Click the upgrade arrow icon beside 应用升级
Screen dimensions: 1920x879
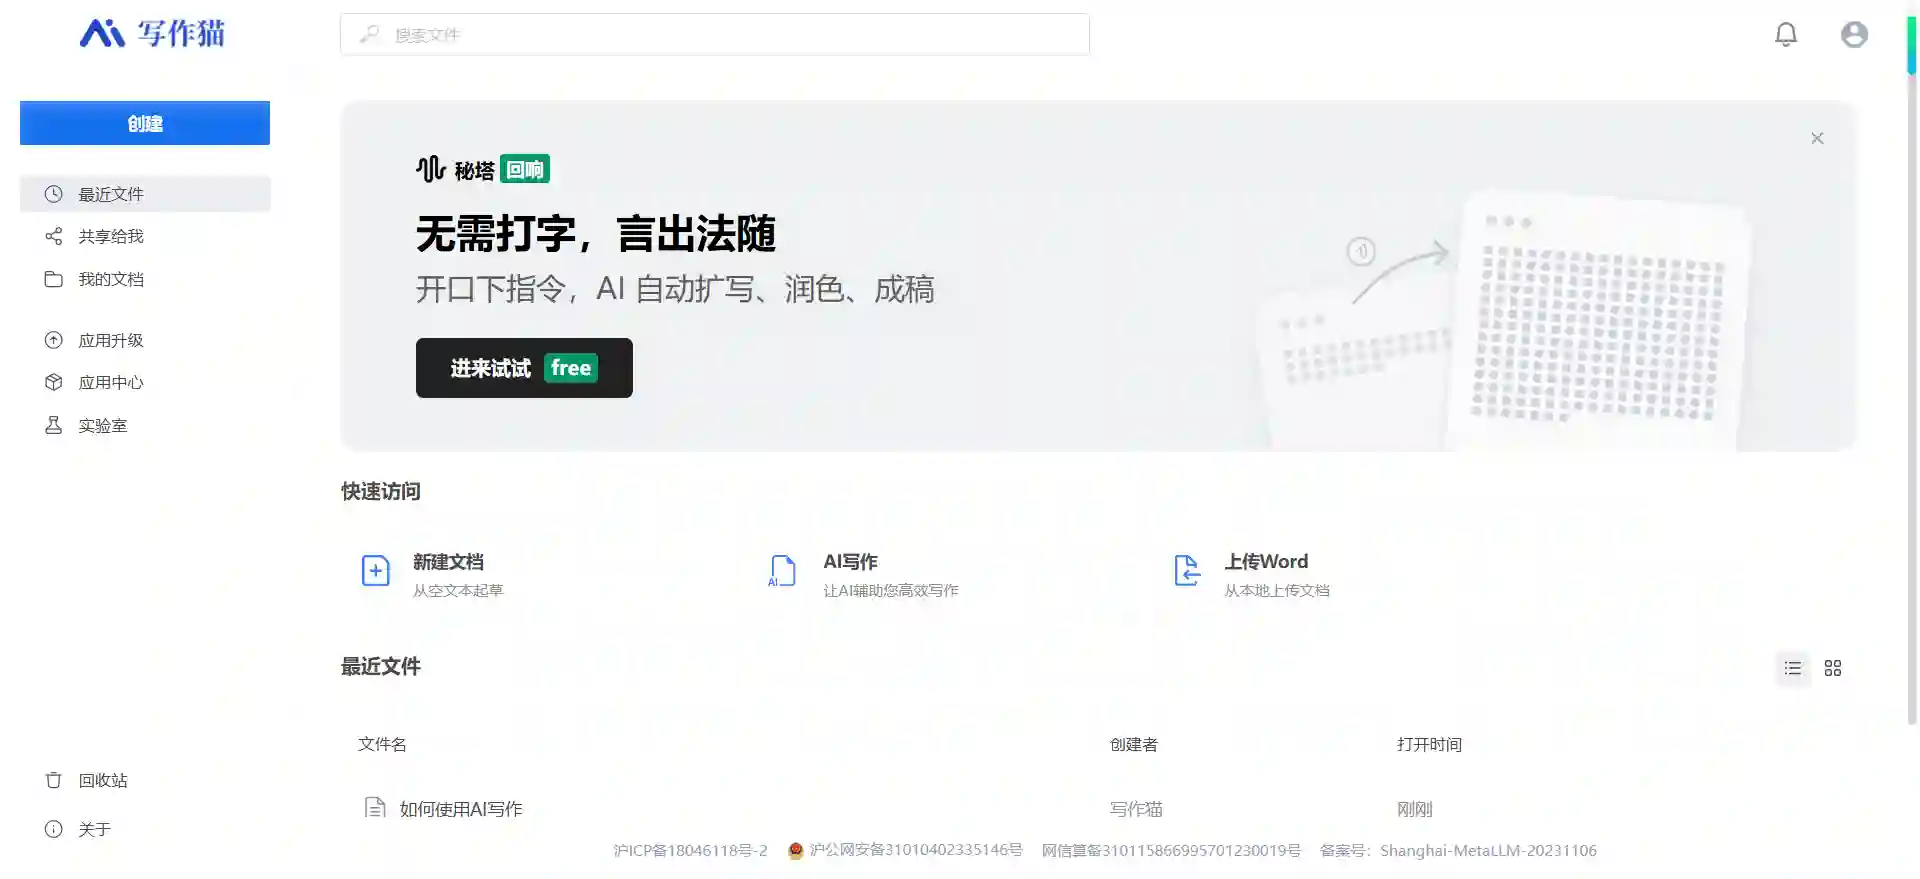pyautogui.click(x=54, y=340)
